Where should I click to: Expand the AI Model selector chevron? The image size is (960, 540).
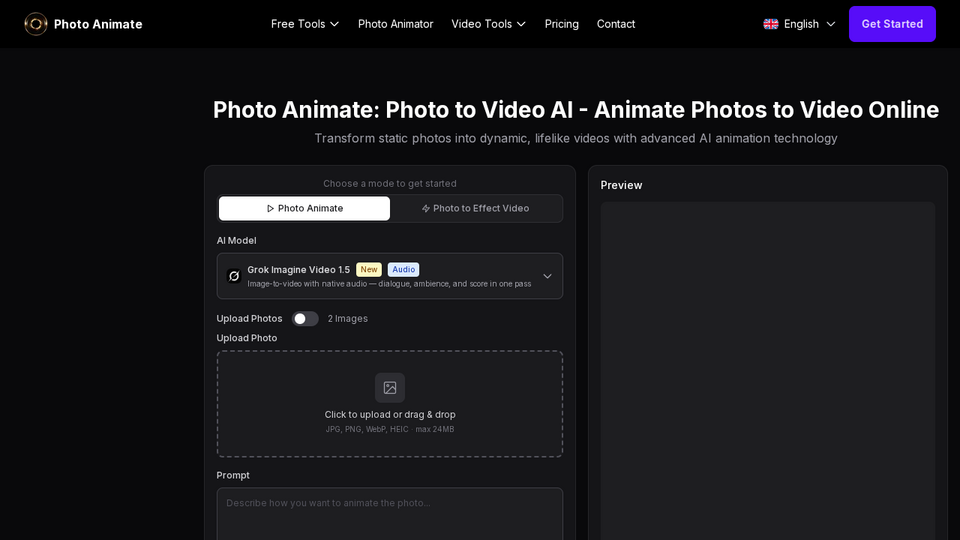(x=547, y=276)
